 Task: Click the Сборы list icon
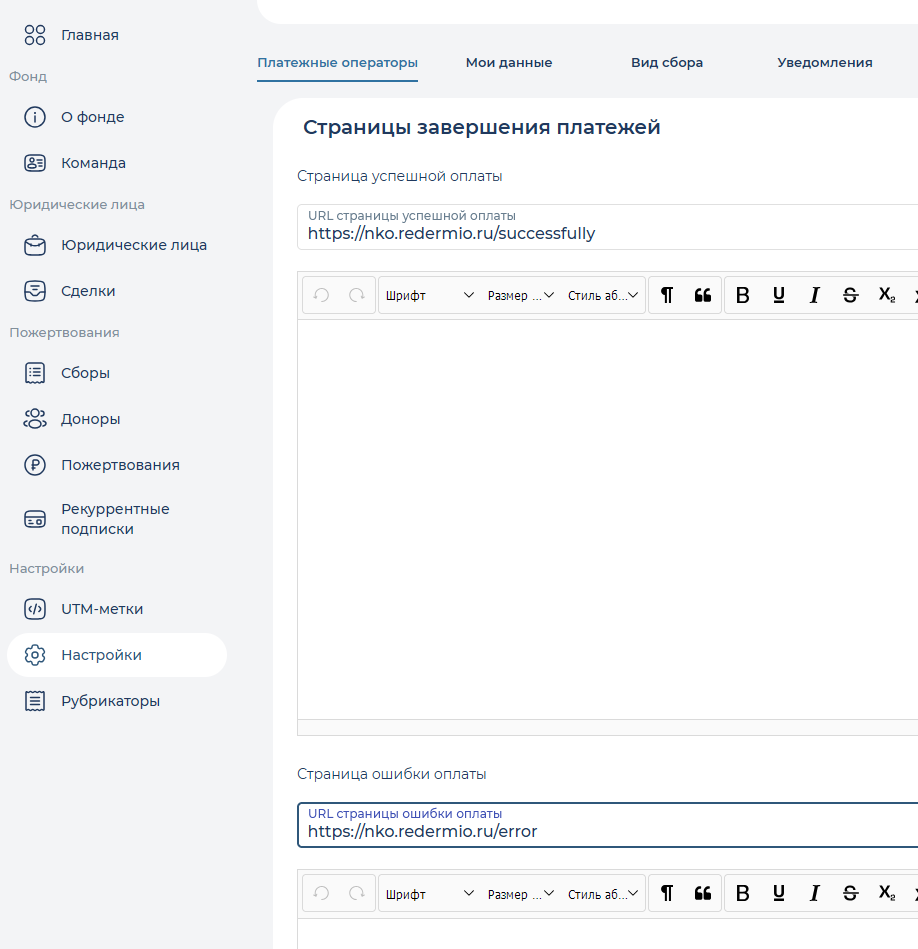click(x=34, y=373)
